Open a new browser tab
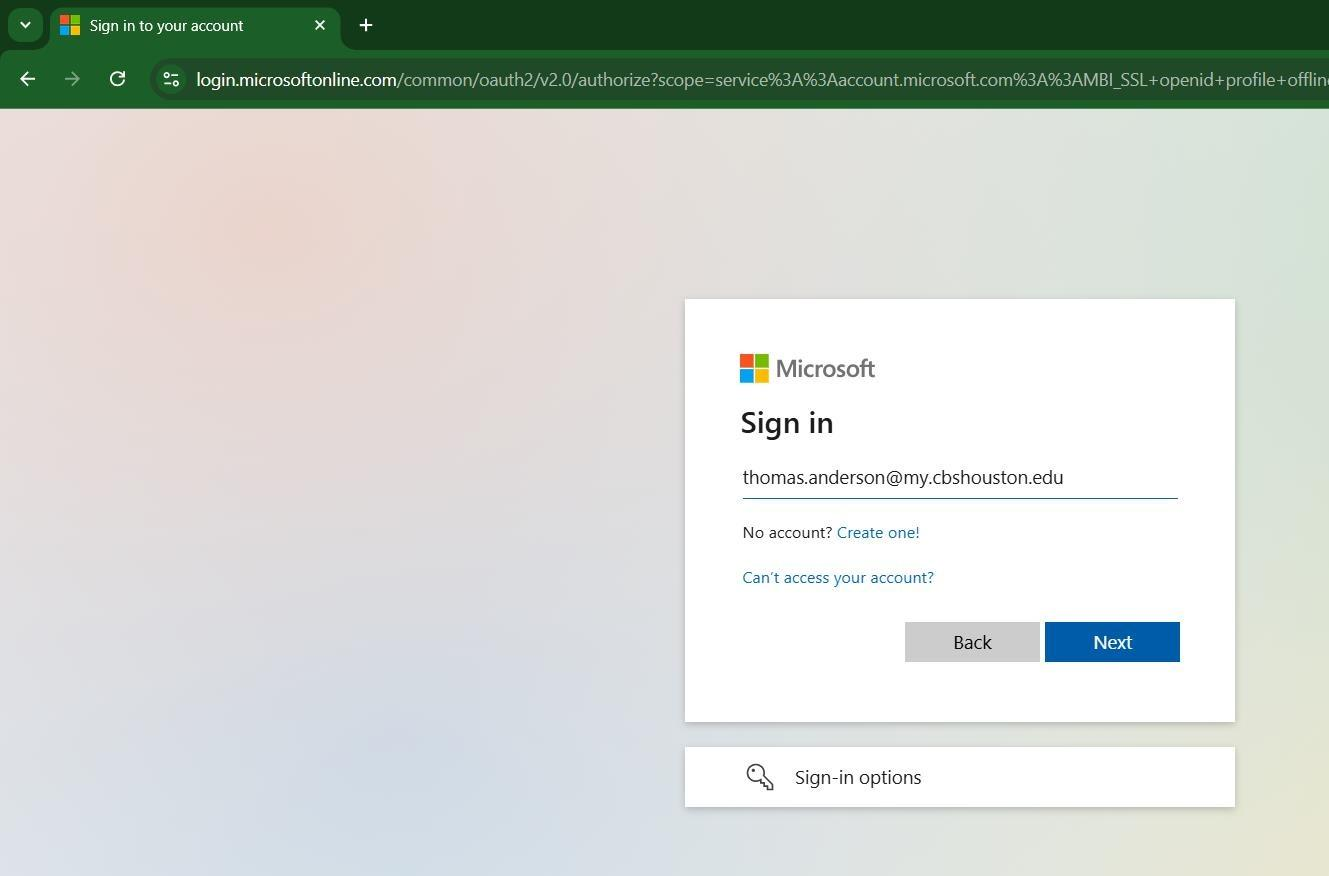Viewport: 1329px width, 876px height. click(366, 25)
